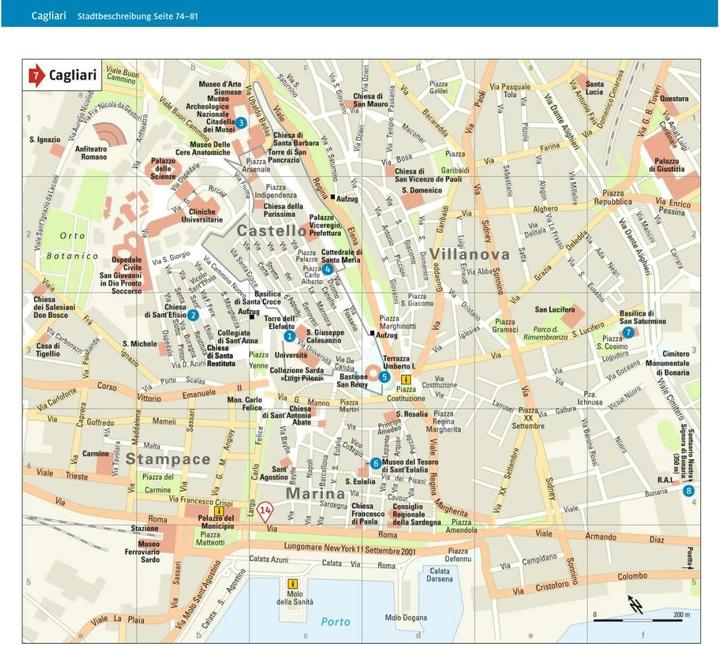This screenshot has width=720, height=645.
Task: Click 'Parco d. Rimembranza' label
Action: point(546,333)
